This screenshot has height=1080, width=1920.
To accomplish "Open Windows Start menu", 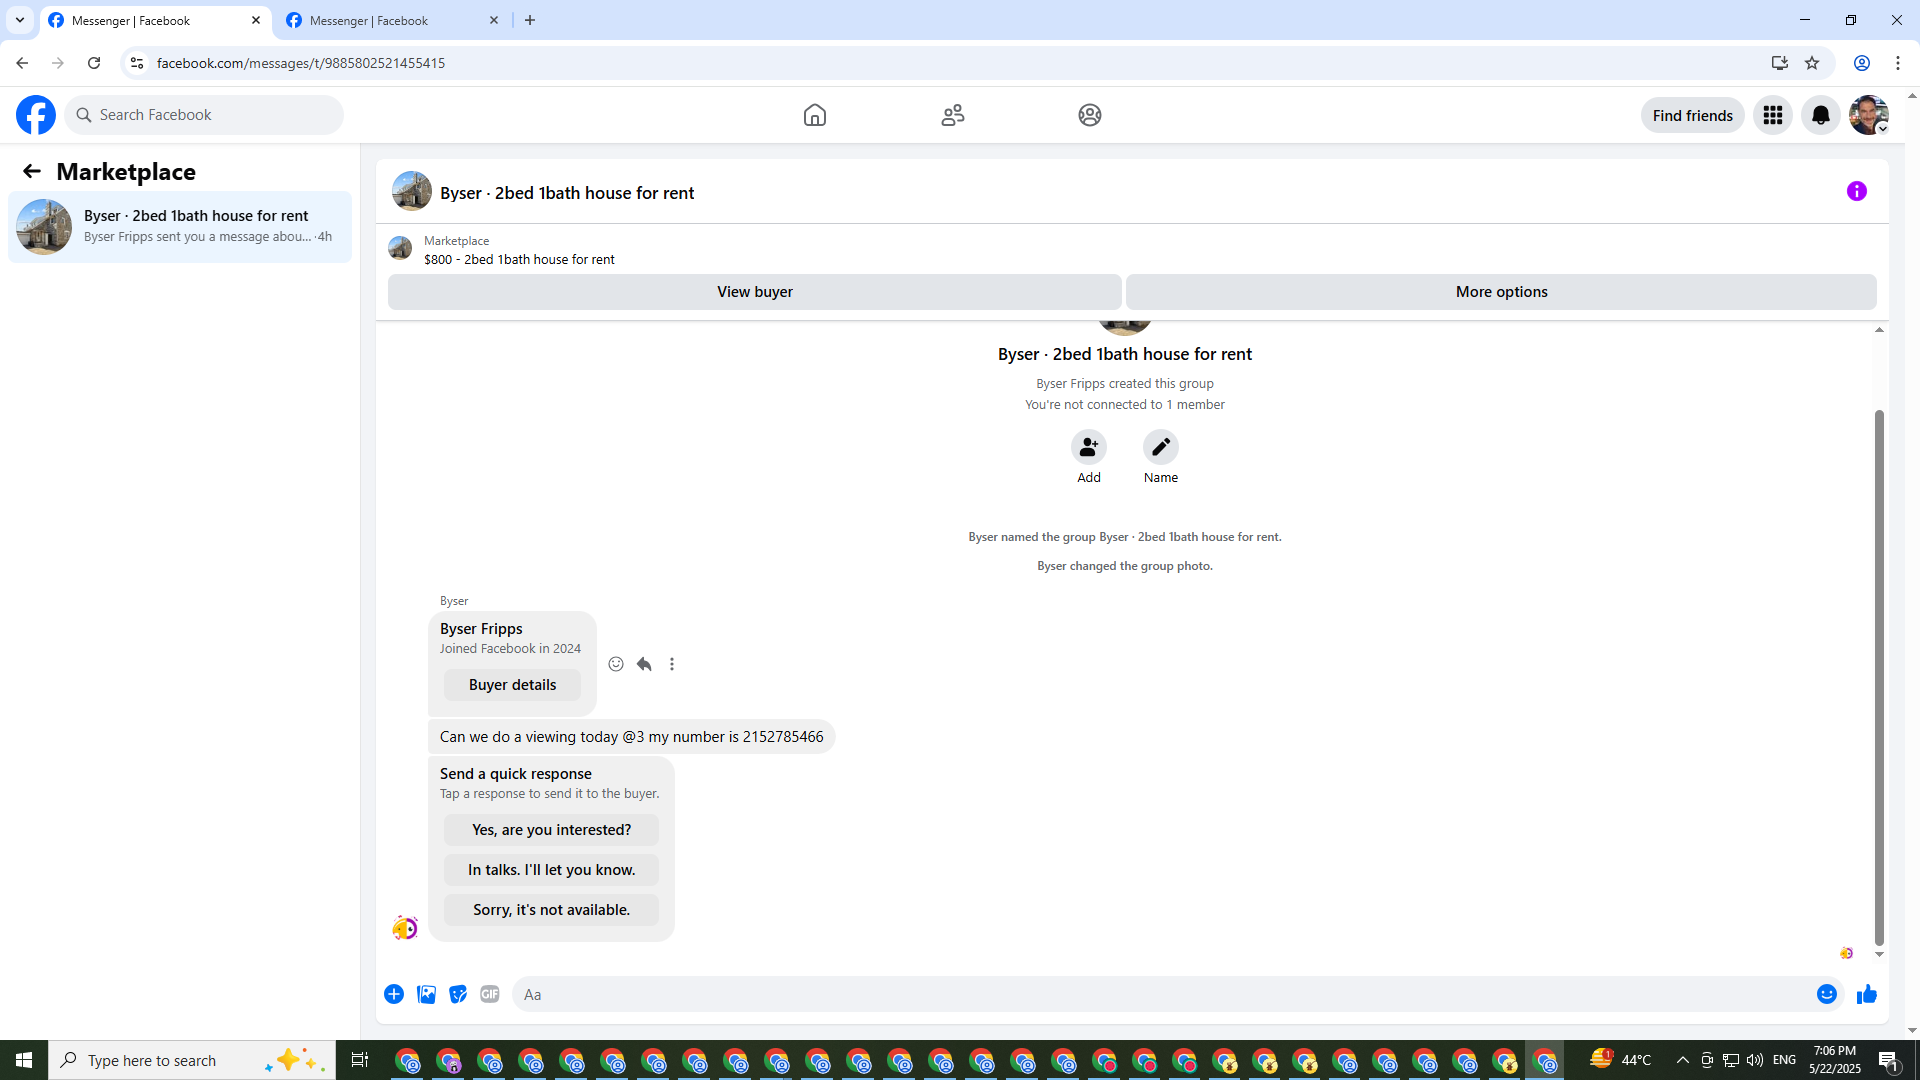I will [24, 1060].
